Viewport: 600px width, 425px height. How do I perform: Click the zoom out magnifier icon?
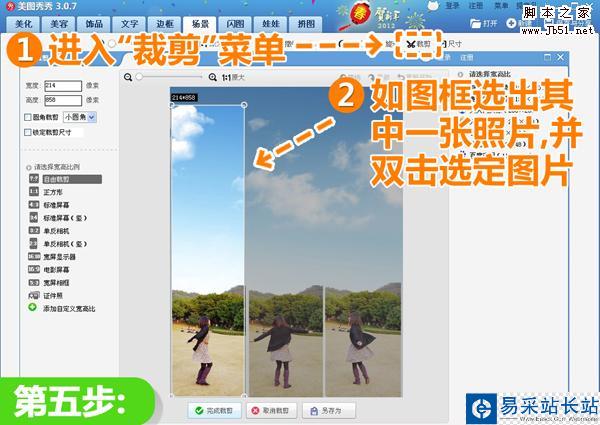click(x=128, y=77)
